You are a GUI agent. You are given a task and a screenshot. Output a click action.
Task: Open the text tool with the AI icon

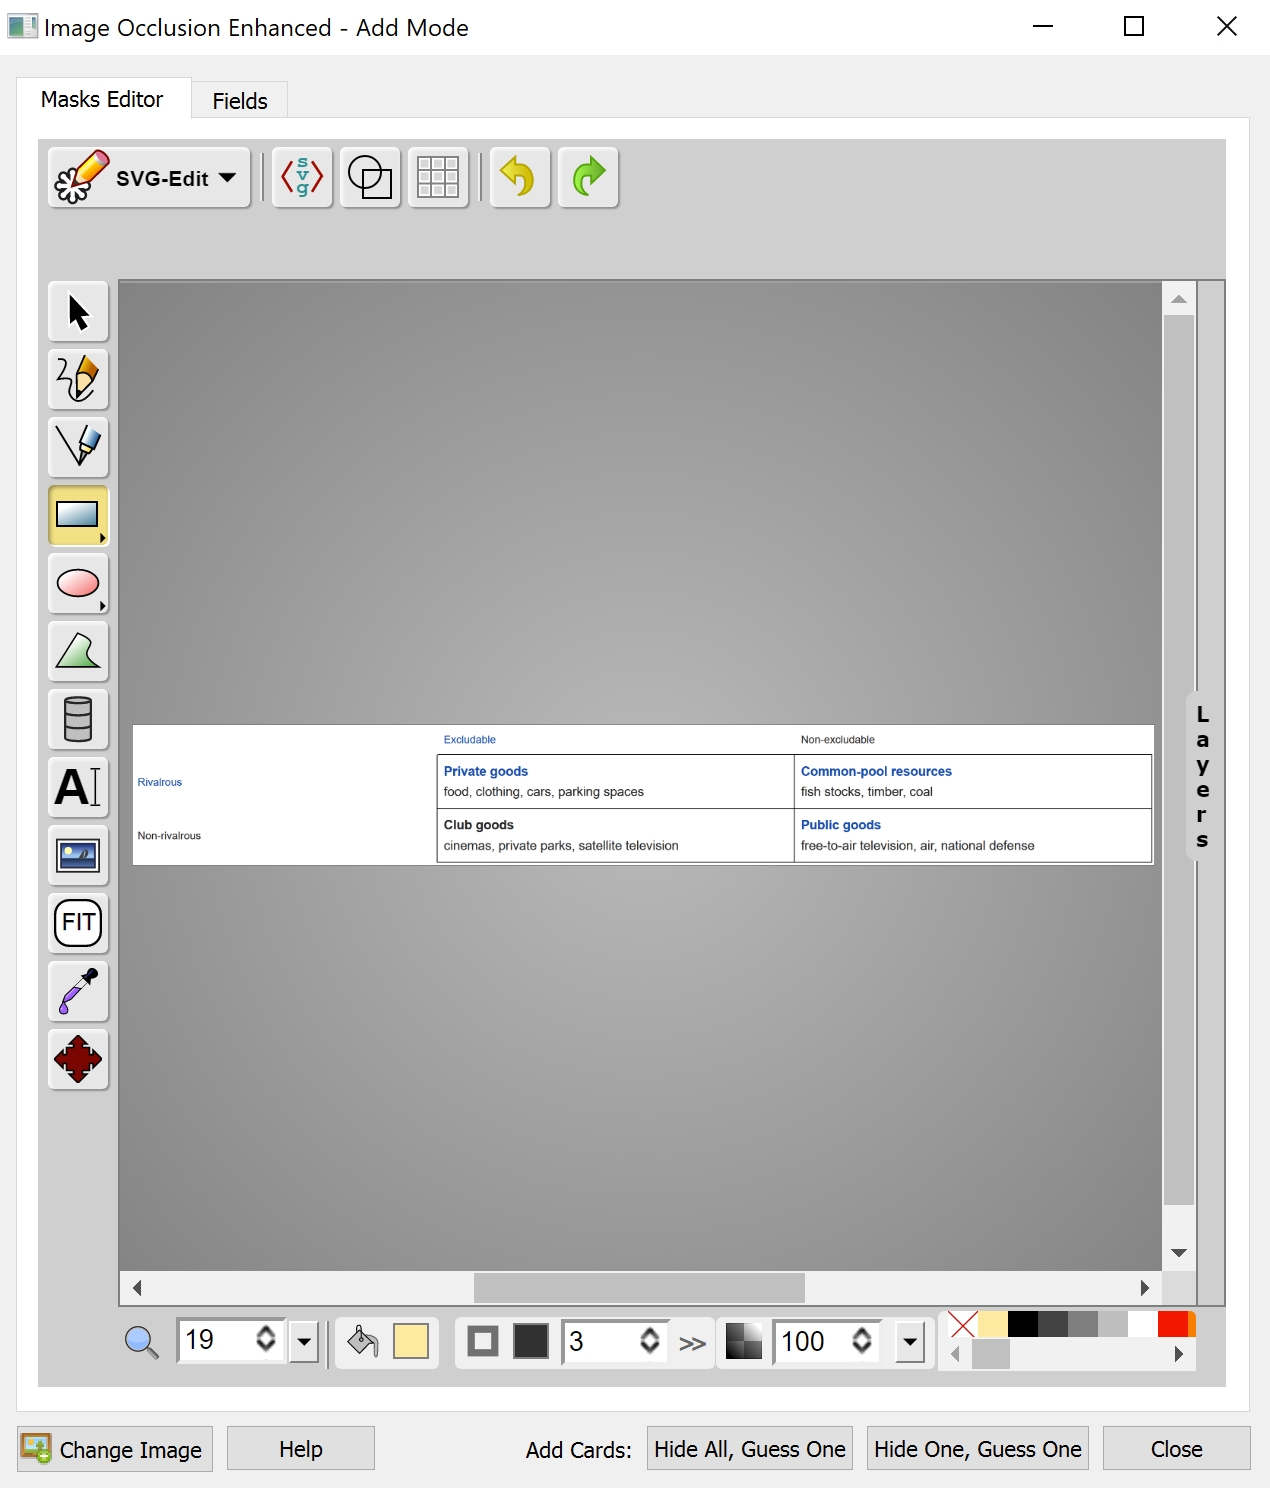tap(77, 787)
